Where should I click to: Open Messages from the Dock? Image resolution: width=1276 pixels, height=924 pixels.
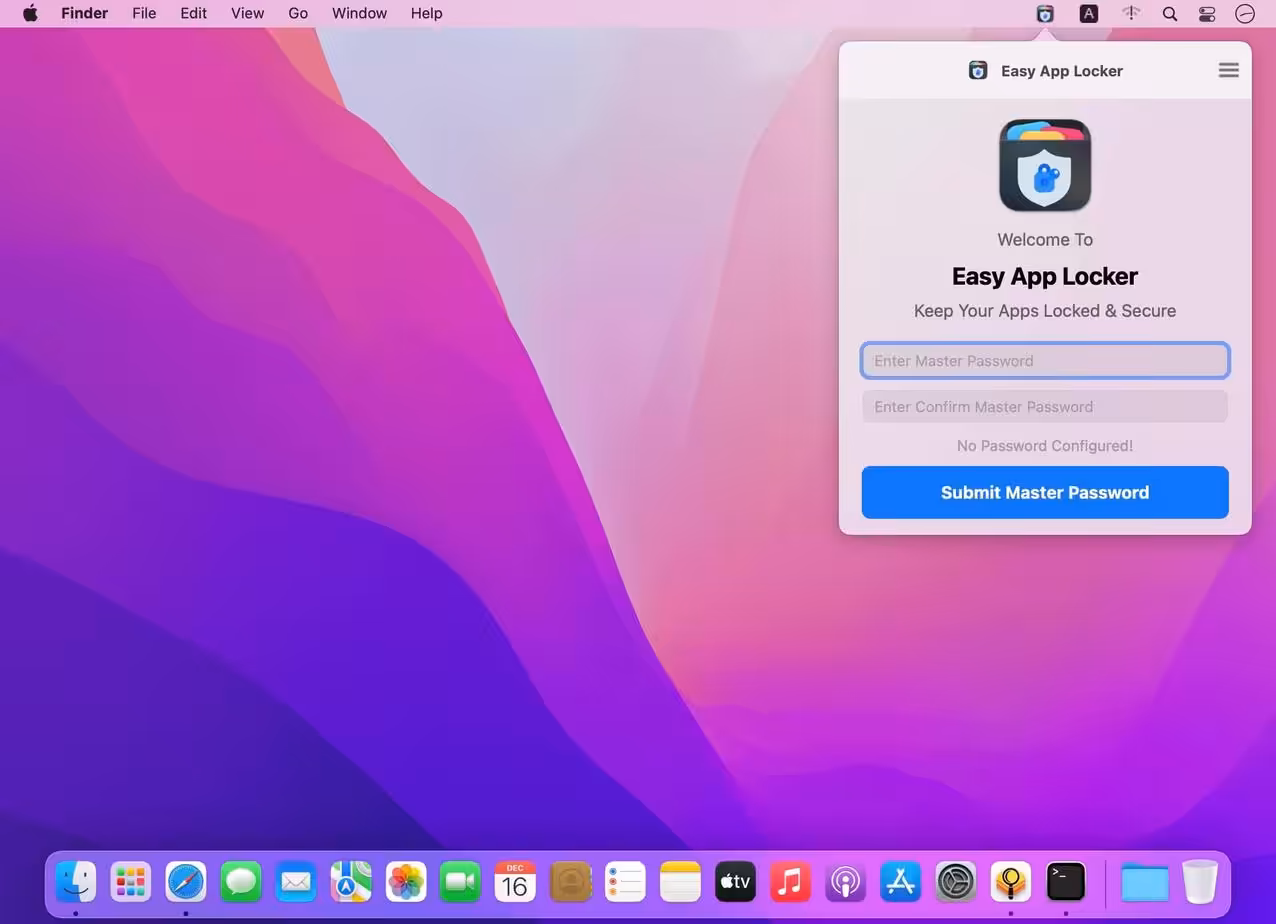point(241,882)
